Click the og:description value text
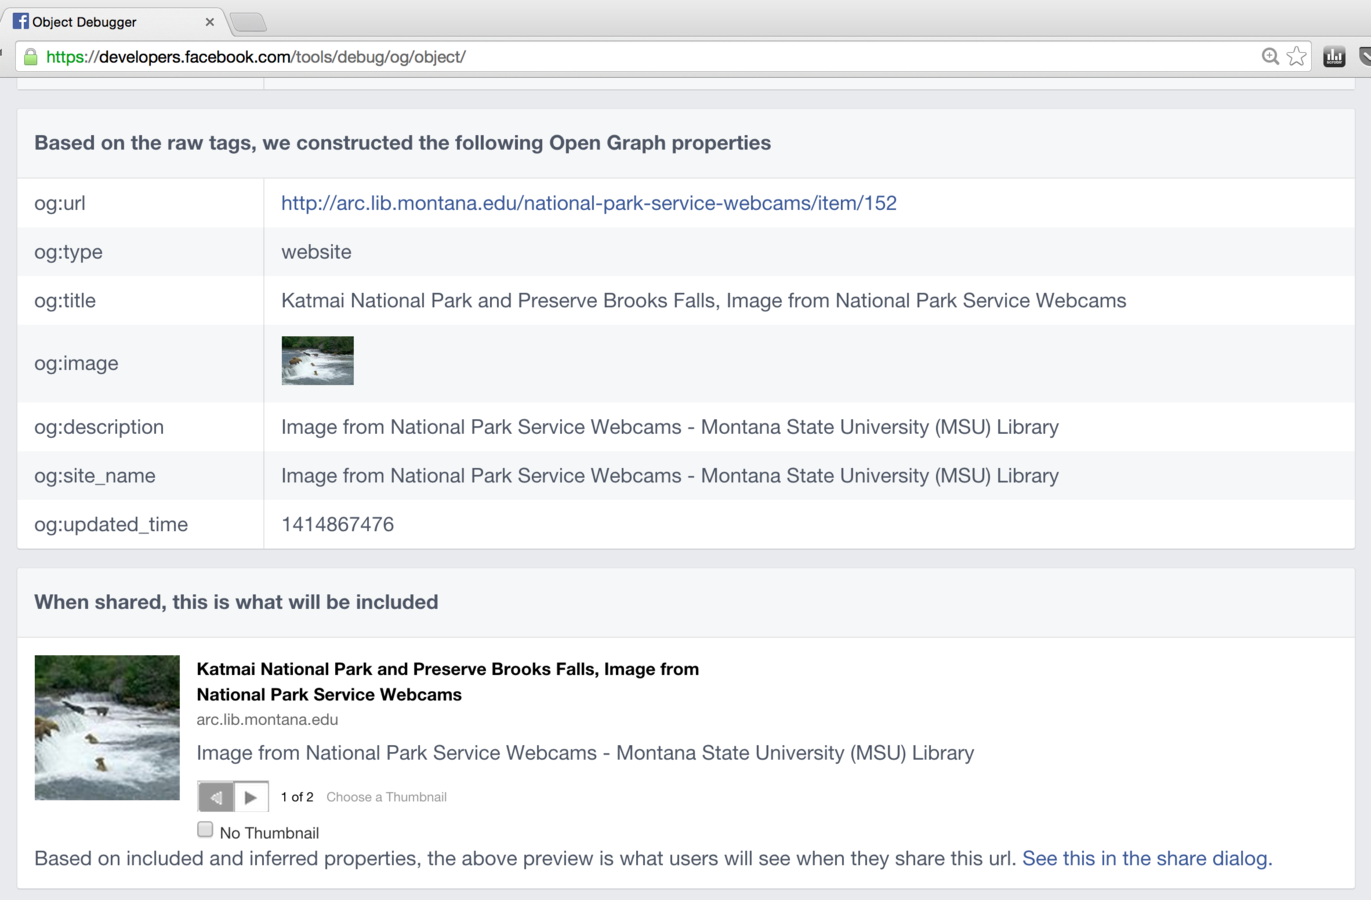The image size is (1371, 900). point(670,427)
